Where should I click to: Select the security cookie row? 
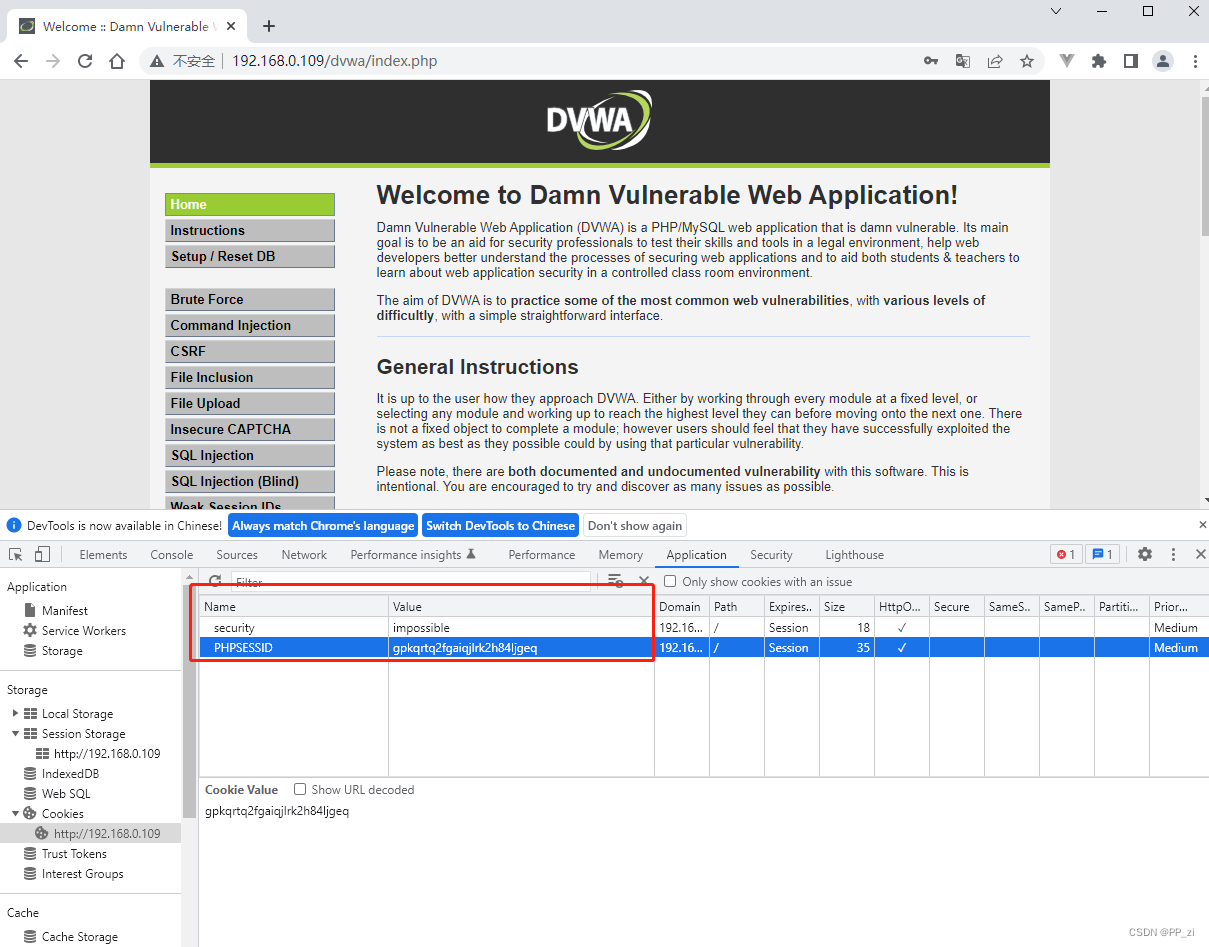tap(704, 628)
